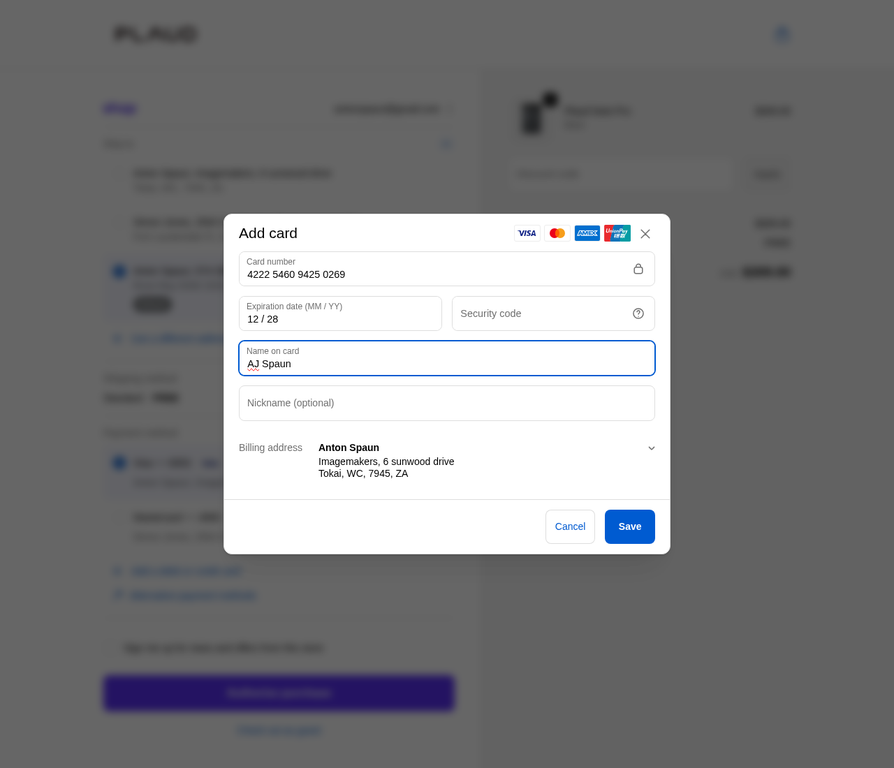
Task: Click the Cancel button in the dialog
Action: click(x=569, y=526)
